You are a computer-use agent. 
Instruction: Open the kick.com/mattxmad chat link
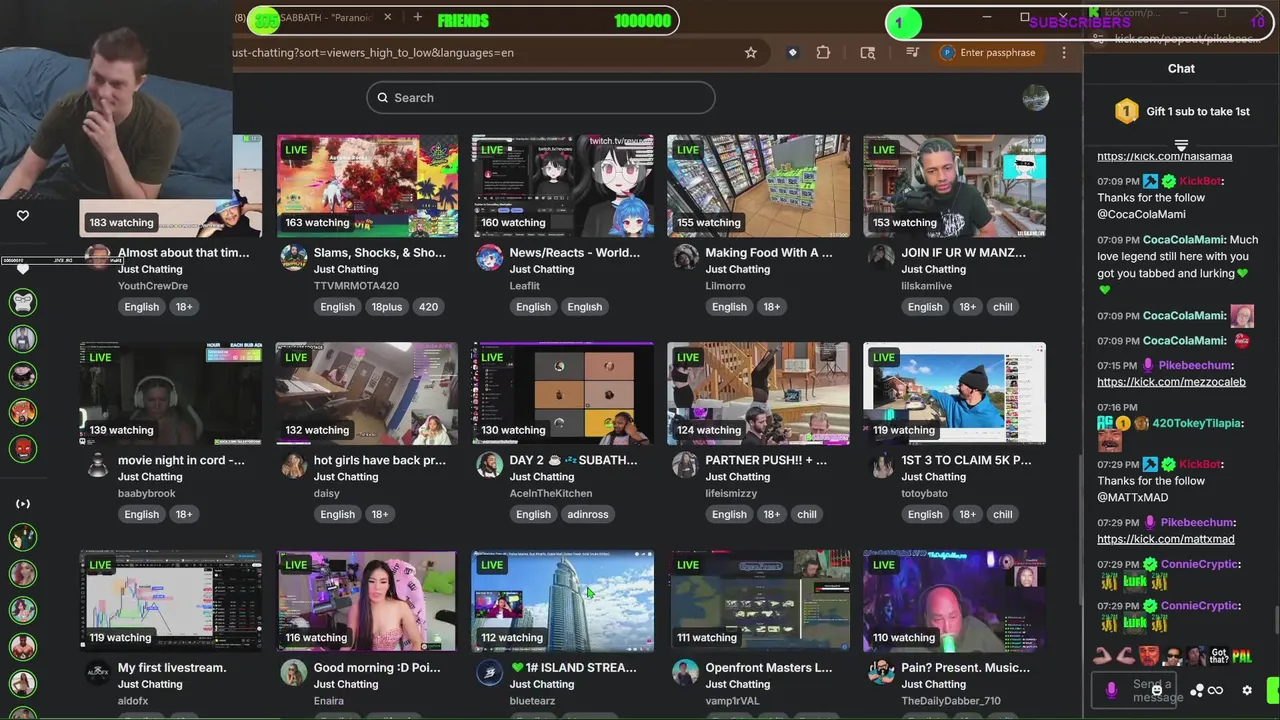[1166, 539]
